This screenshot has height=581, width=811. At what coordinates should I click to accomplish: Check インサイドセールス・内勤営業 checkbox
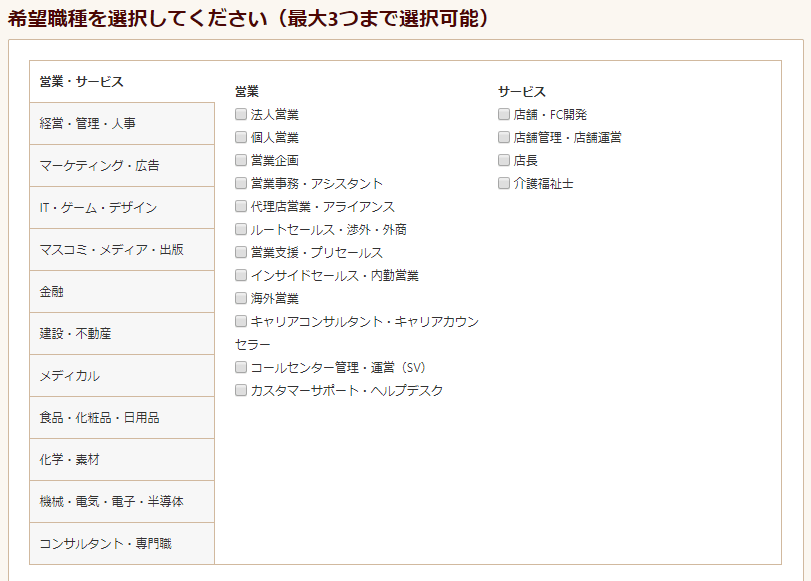coord(241,275)
